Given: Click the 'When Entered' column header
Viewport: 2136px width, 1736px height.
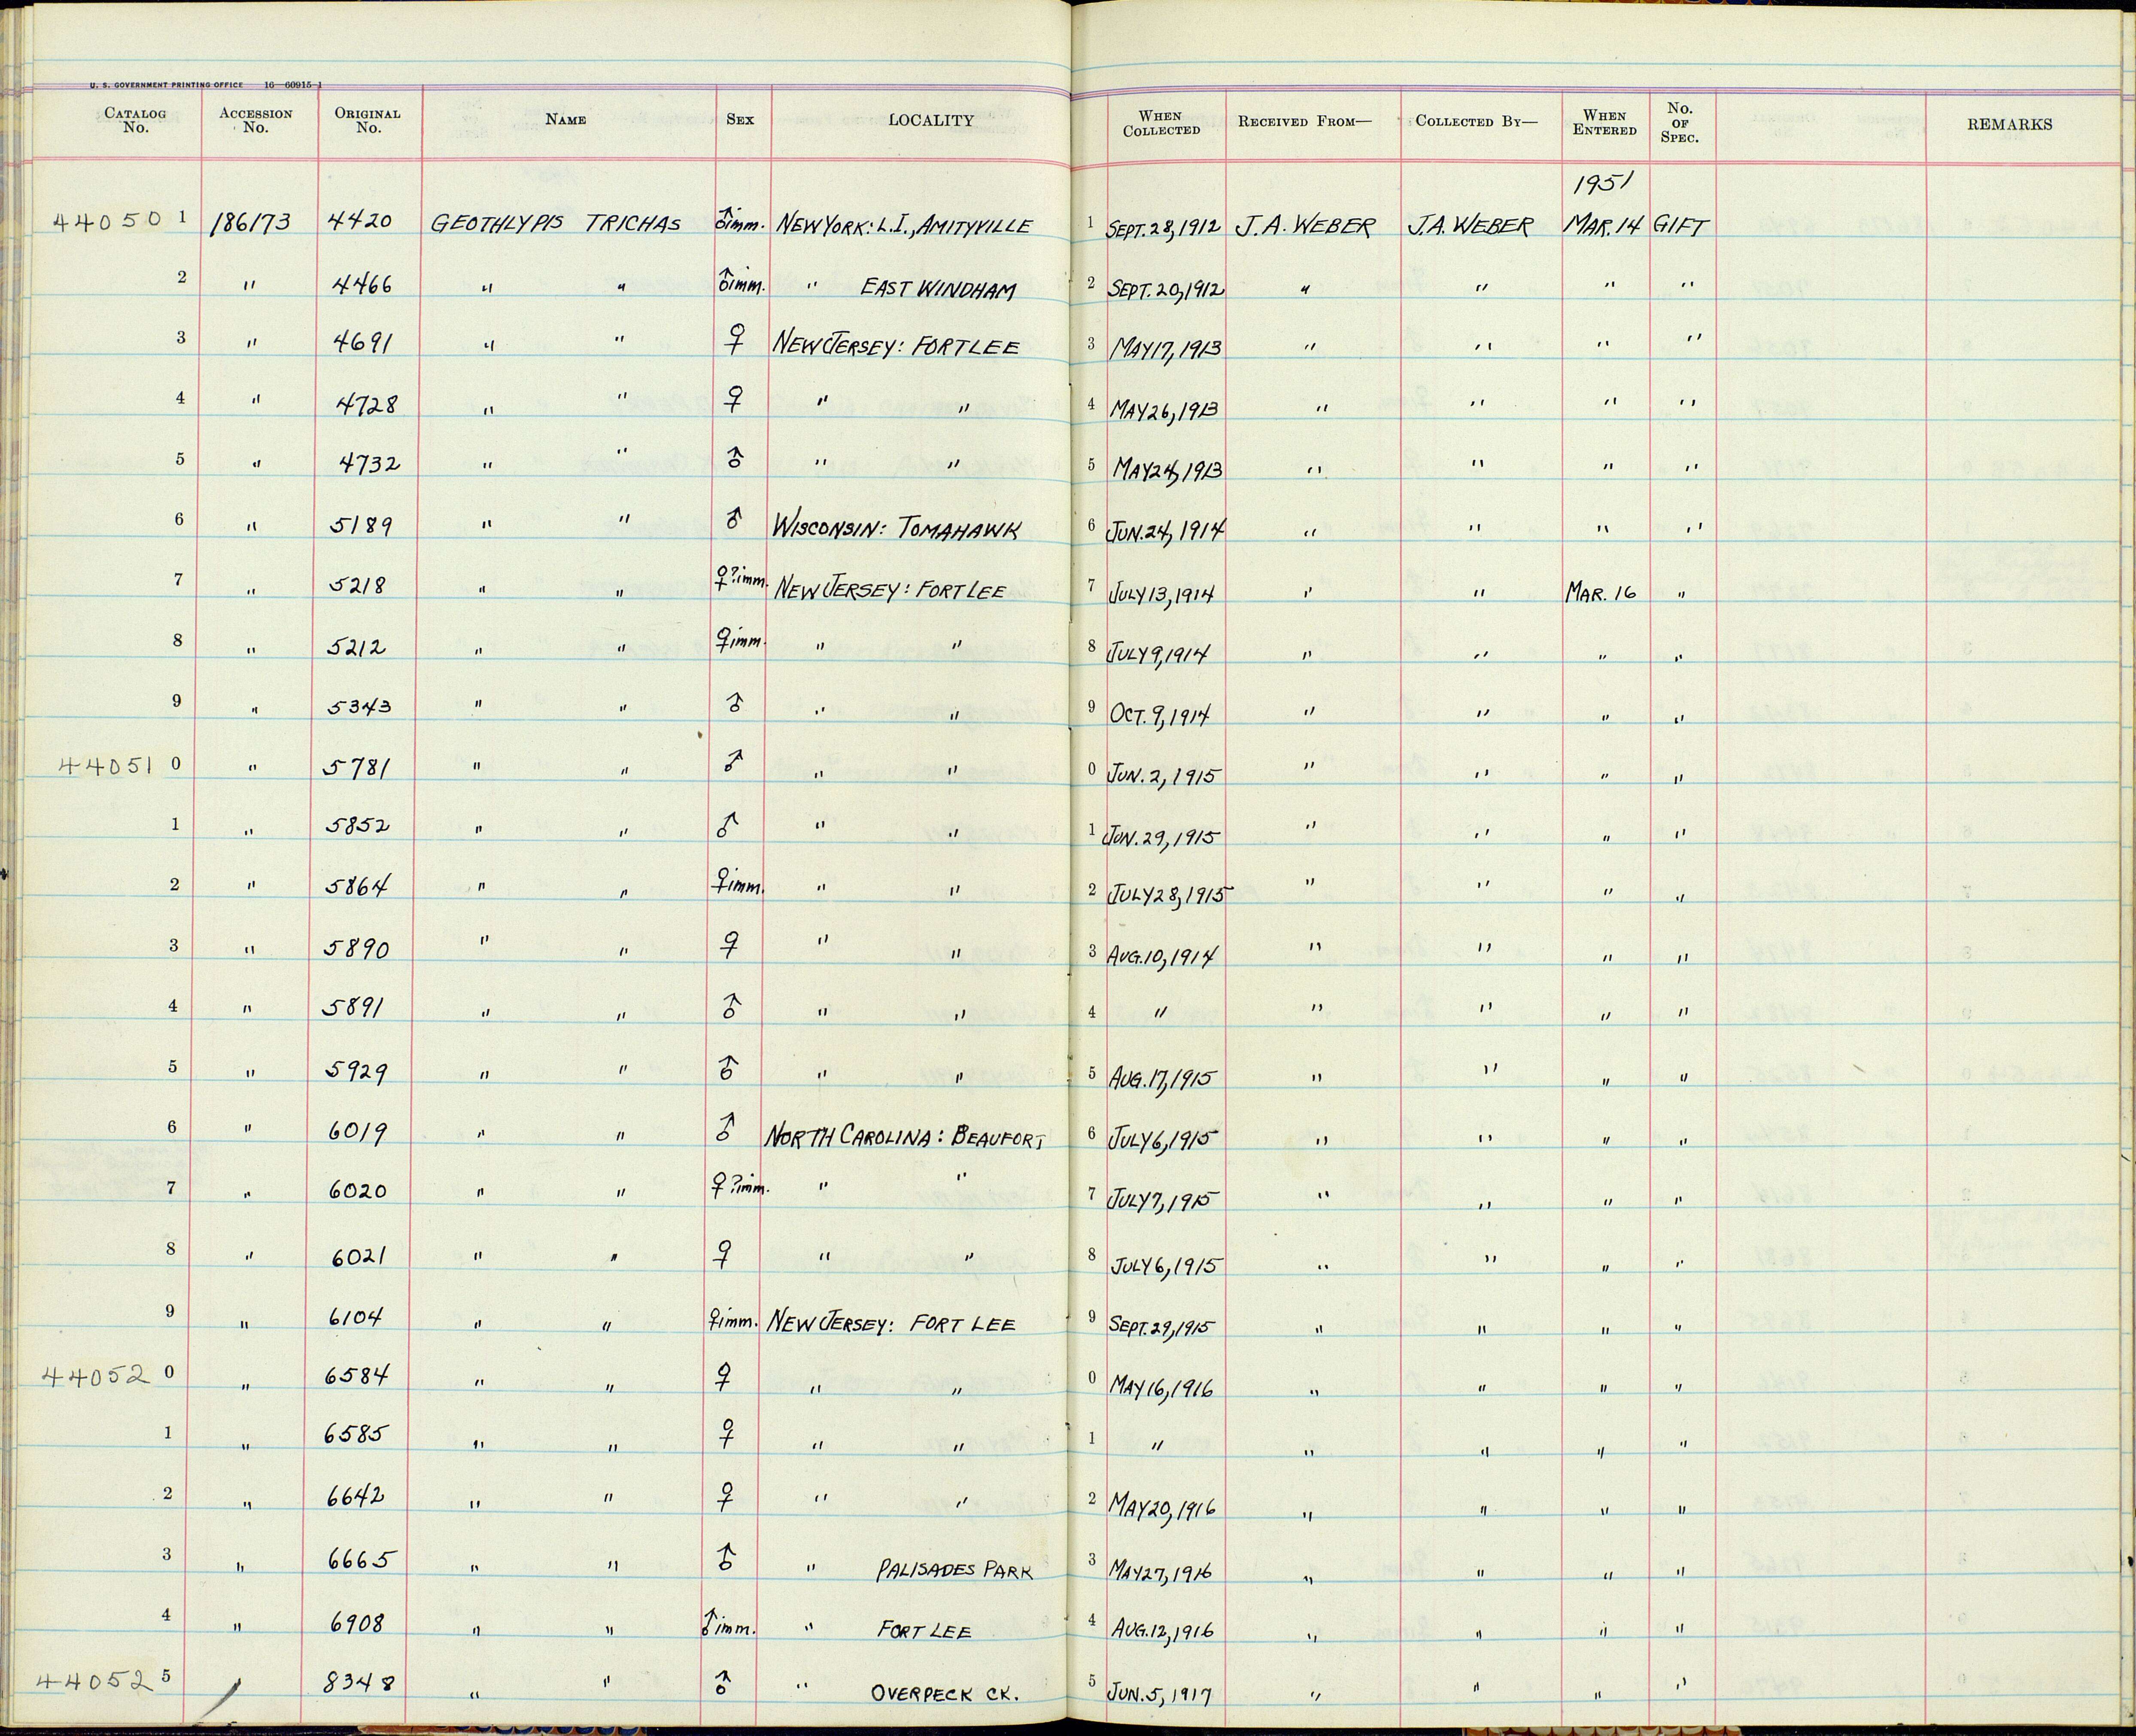Looking at the screenshot, I should coord(1605,123).
